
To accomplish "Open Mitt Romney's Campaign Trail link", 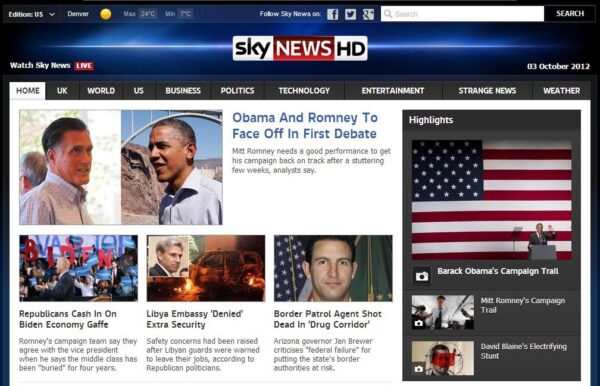I will coord(523,305).
